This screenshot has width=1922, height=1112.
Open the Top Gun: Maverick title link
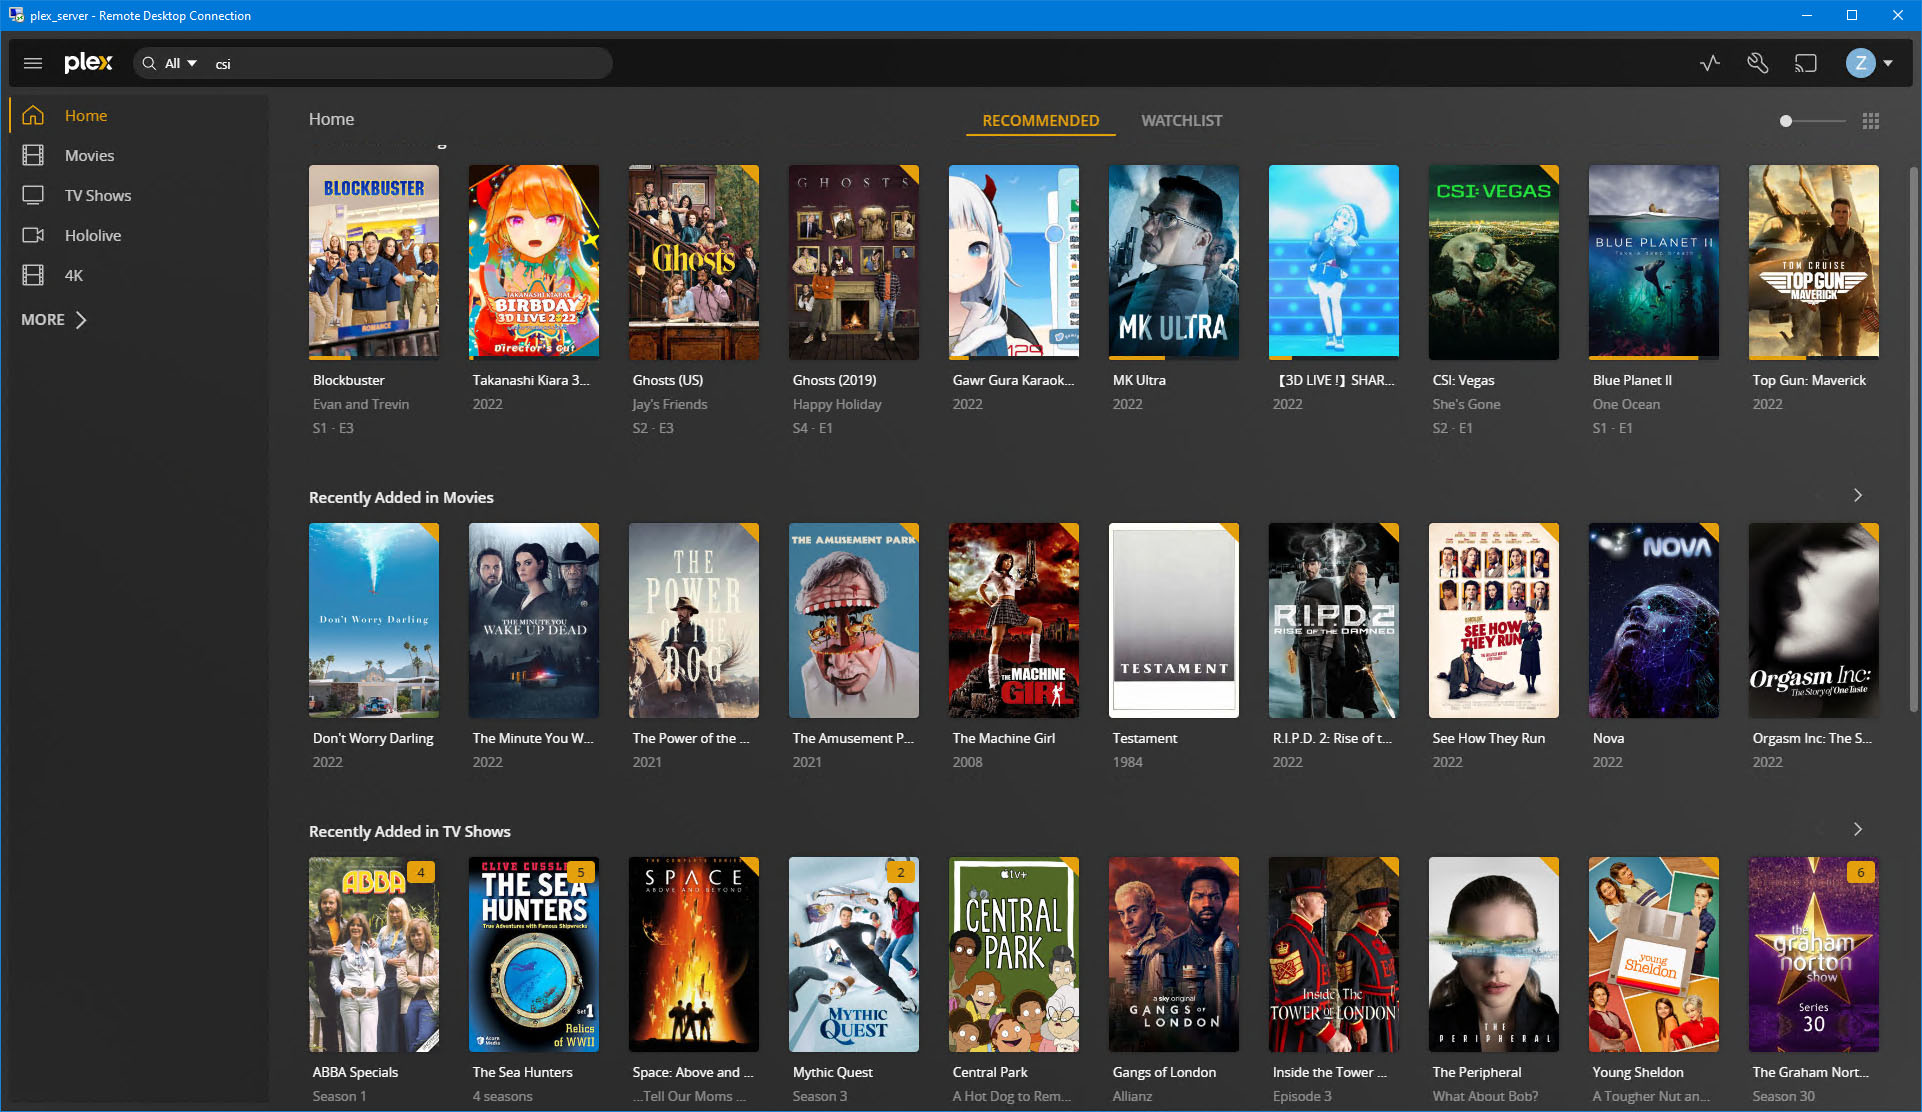1809,380
